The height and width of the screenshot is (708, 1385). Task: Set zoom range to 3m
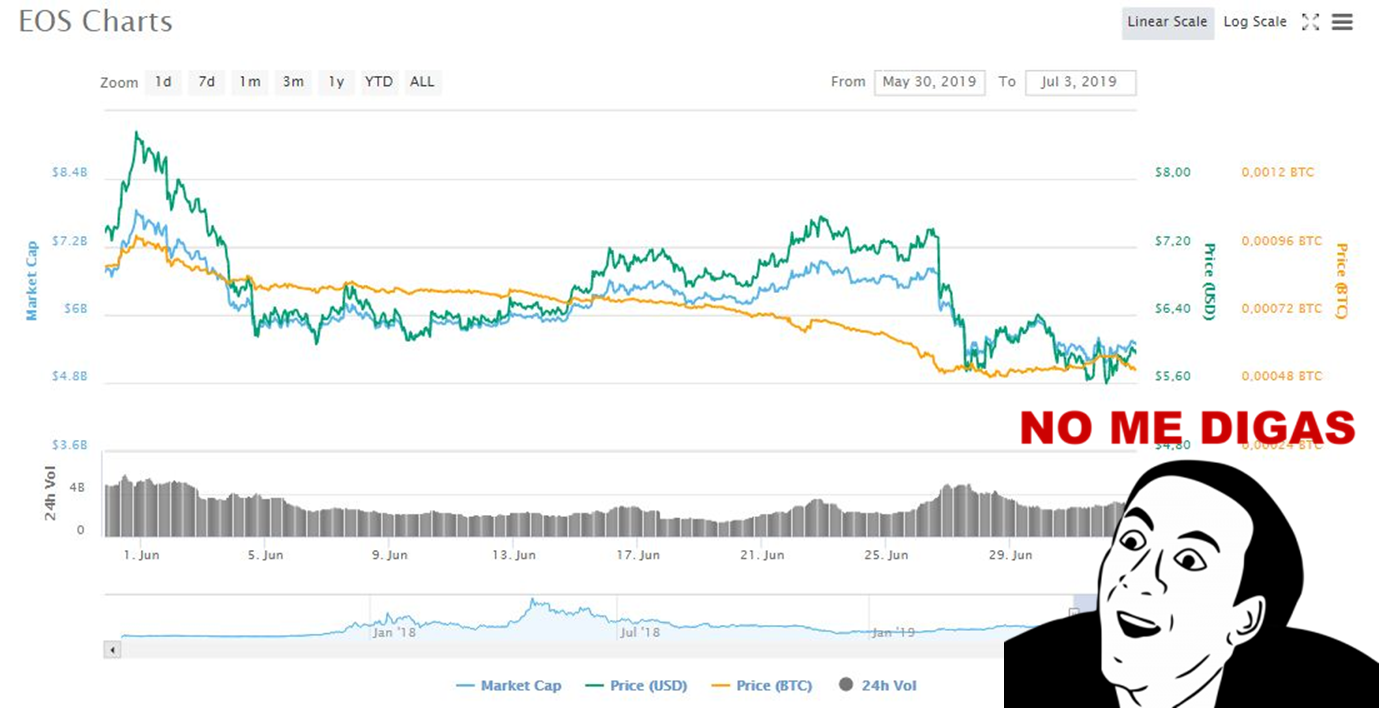(x=293, y=82)
